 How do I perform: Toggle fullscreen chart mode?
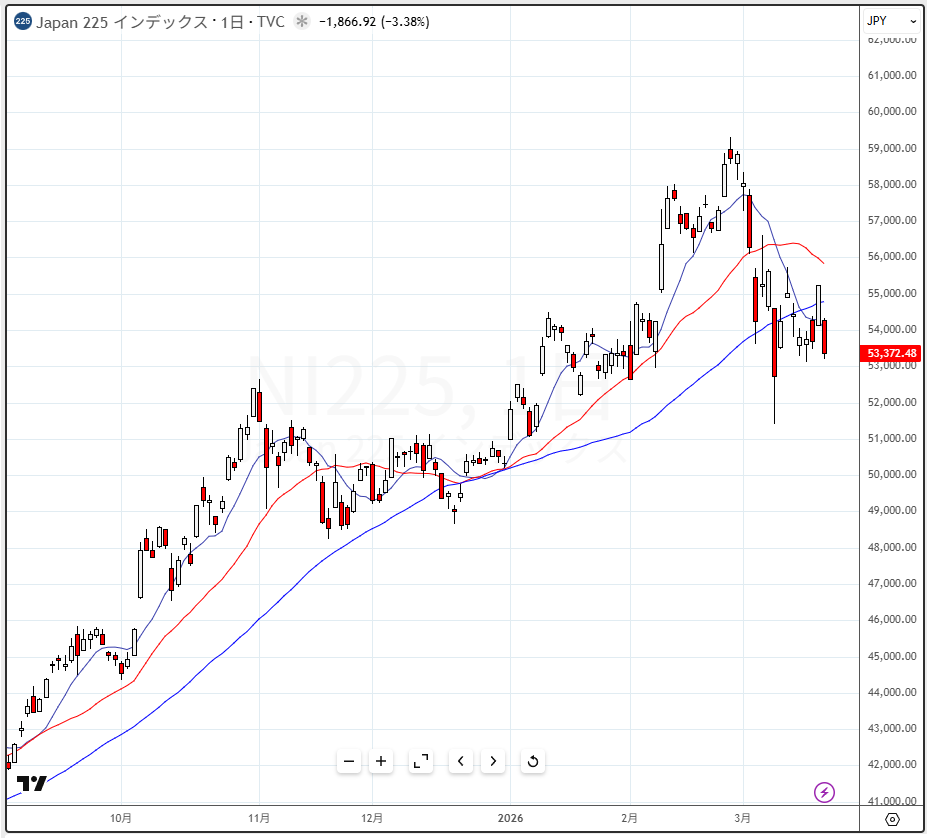pos(421,761)
